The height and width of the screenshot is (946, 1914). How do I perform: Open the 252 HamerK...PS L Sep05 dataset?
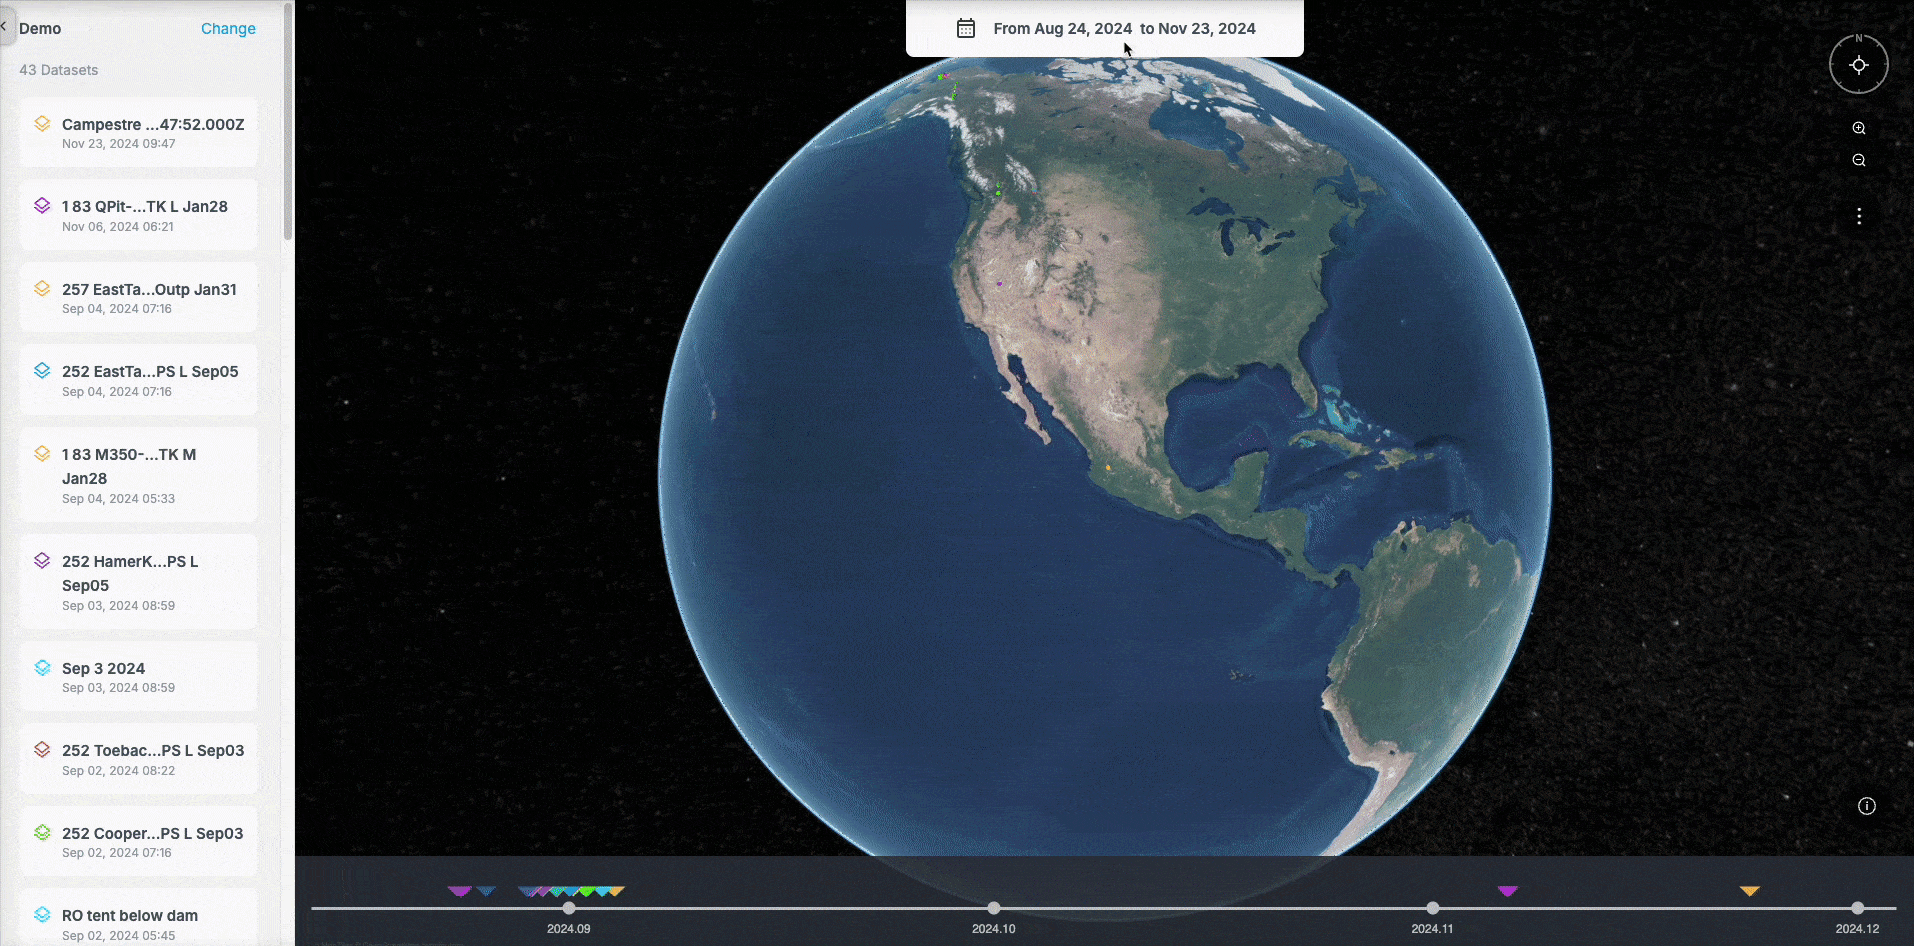(x=139, y=582)
